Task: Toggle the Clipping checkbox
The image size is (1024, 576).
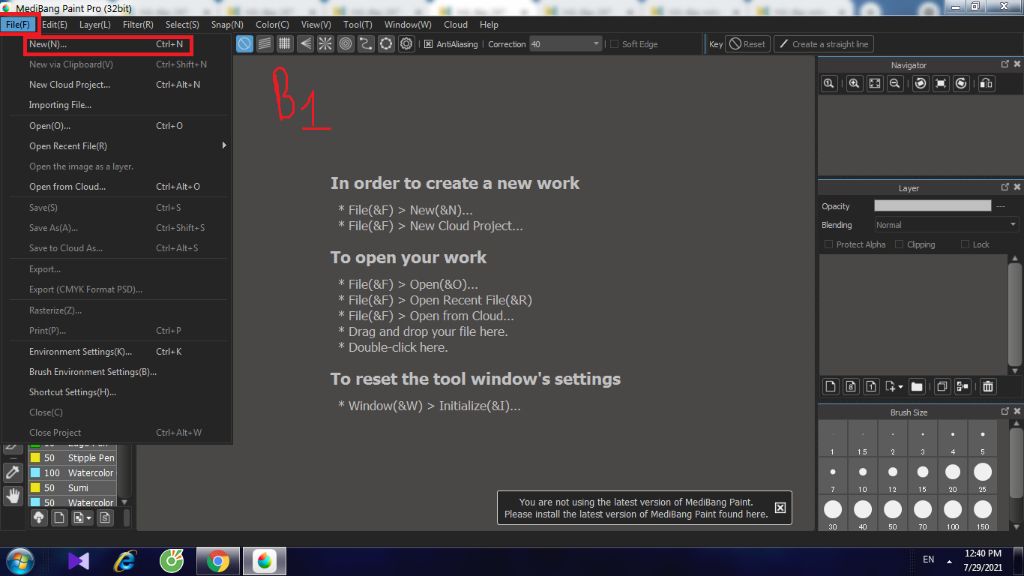Action: (x=899, y=244)
